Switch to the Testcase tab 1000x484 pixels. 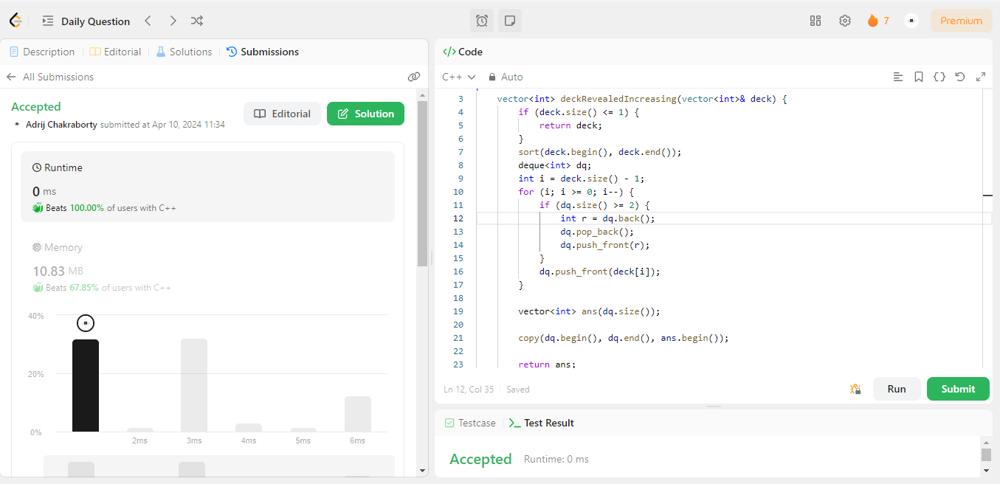470,423
